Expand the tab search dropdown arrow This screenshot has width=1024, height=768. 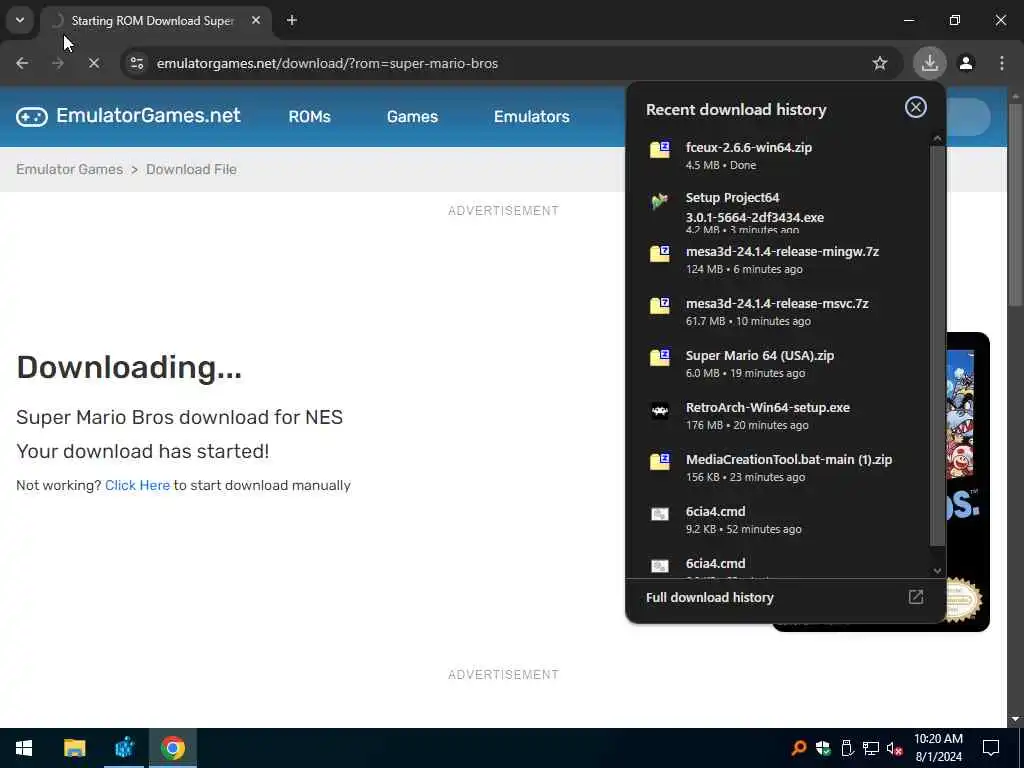(x=20, y=20)
